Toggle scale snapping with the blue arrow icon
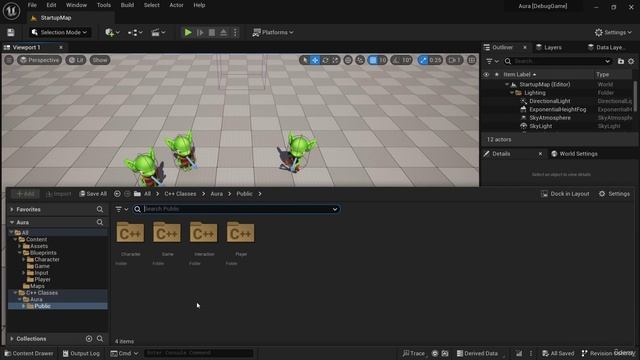Viewport: 640px width, 360px height. tap(423, 60)
